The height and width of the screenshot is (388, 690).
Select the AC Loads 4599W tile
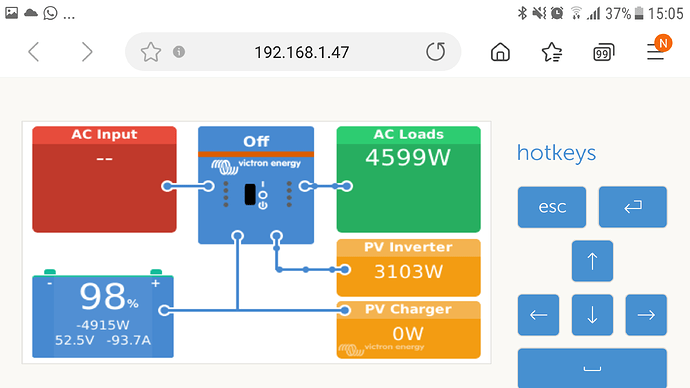point(408,179)
